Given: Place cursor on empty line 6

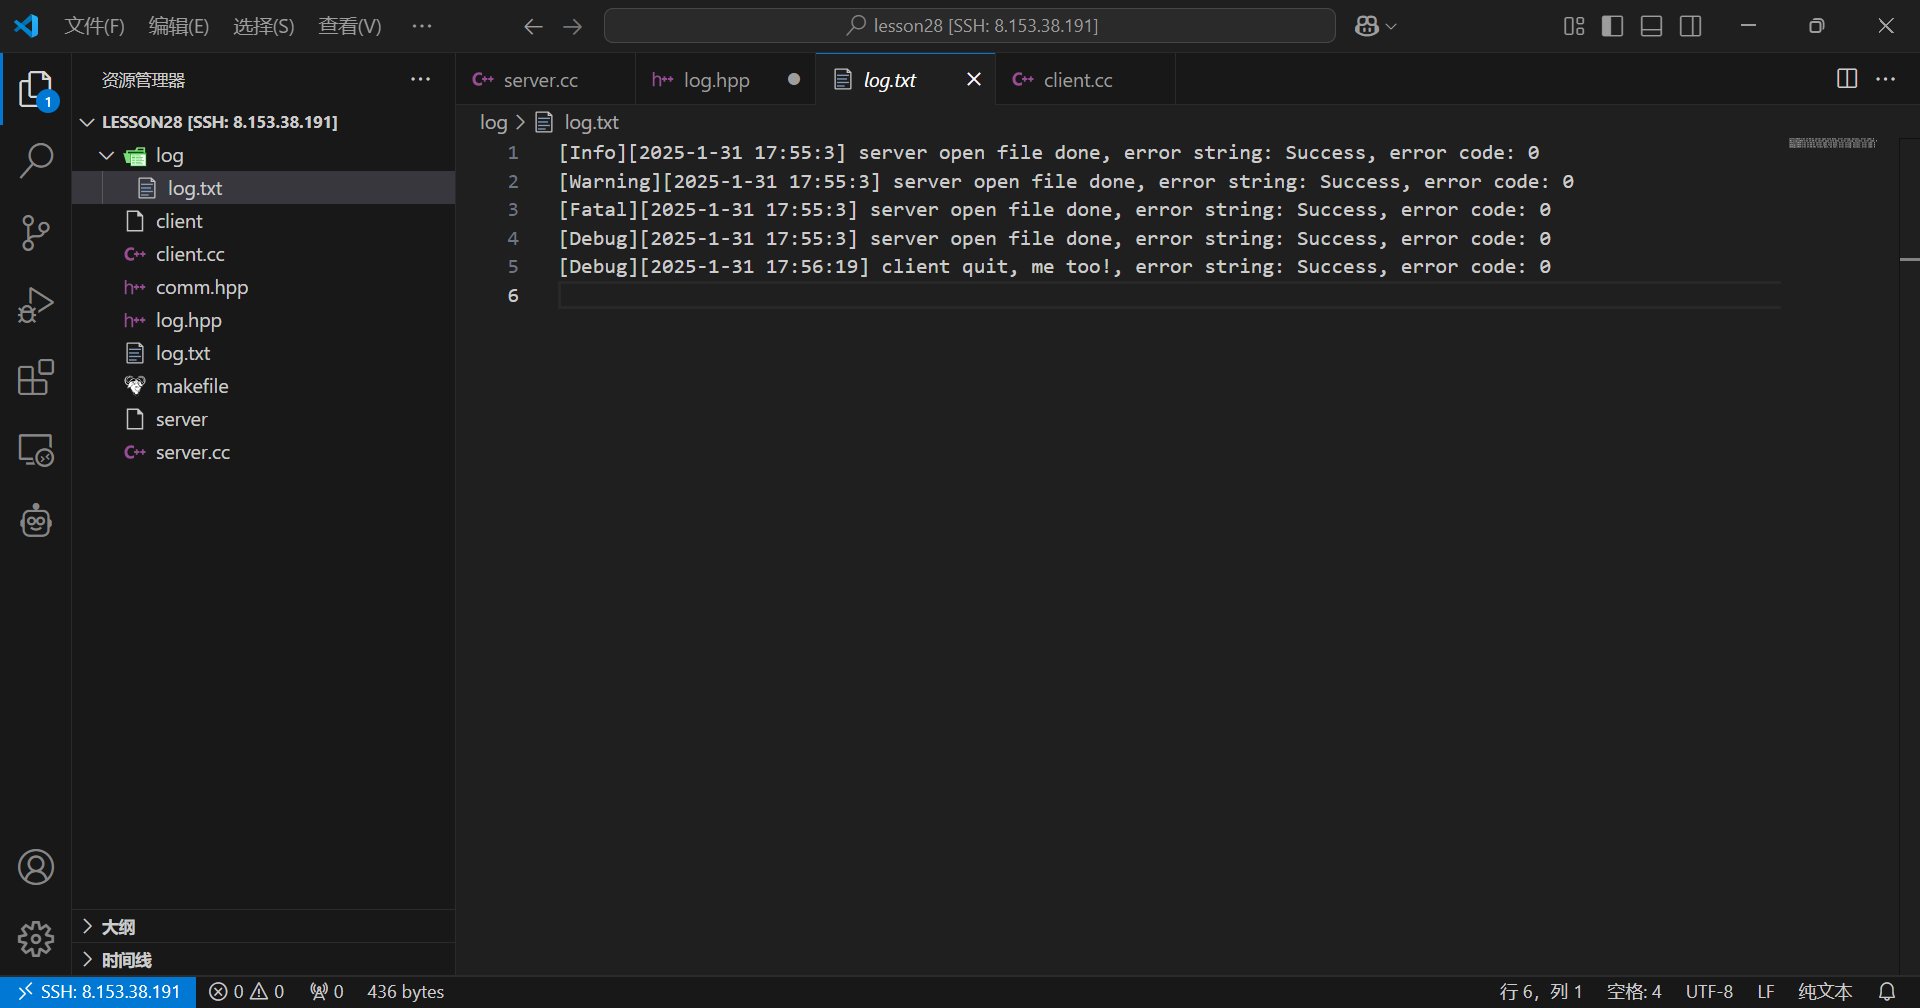Looking at the screenshot, I should [x=1170, y=295].
